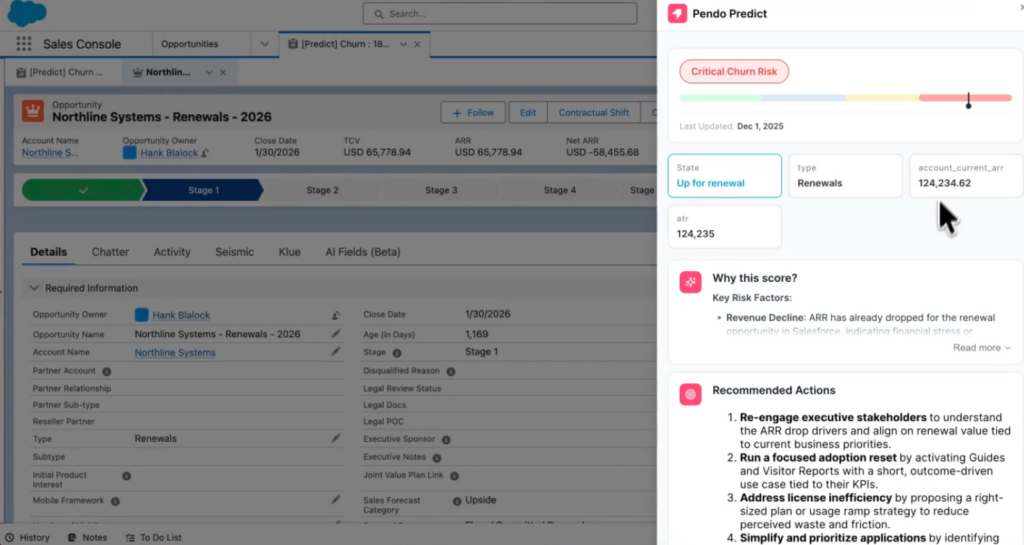Viewport: 1024px width, 545px height.
Task: Open dropdown on Northlin... subtab
Action: (x=209, y=72)
